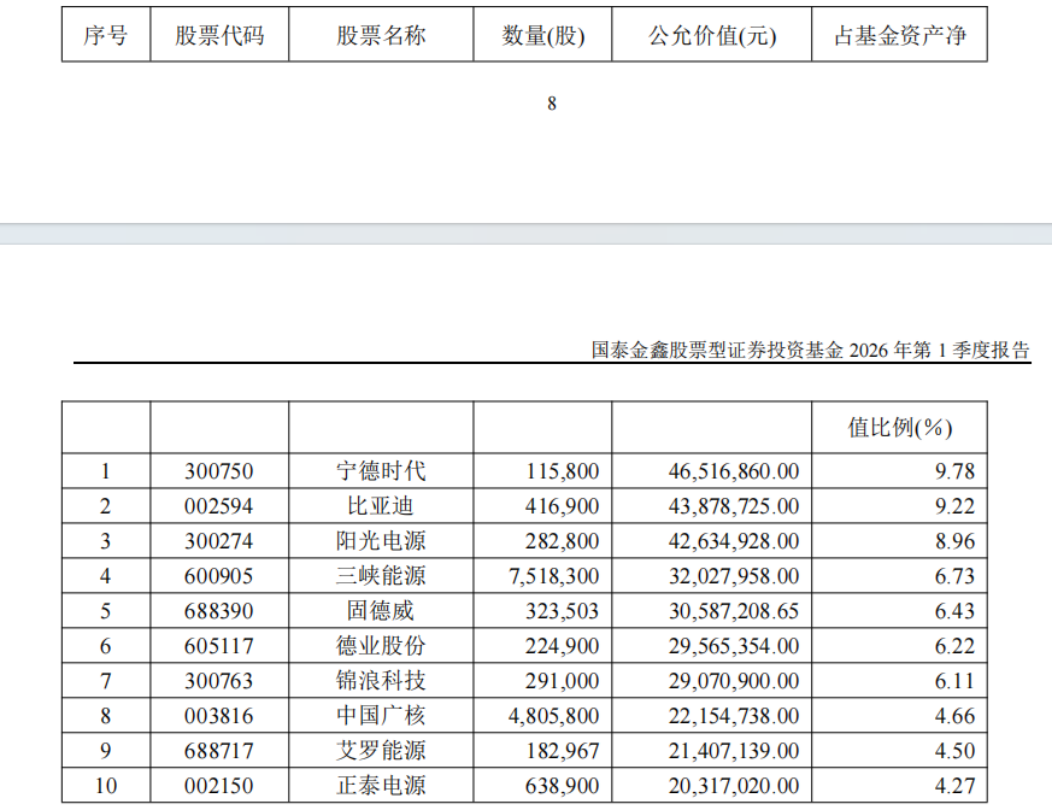1052x810 pixels.
Task: Select the 序号 column header
Action: [x=105, y=35]
